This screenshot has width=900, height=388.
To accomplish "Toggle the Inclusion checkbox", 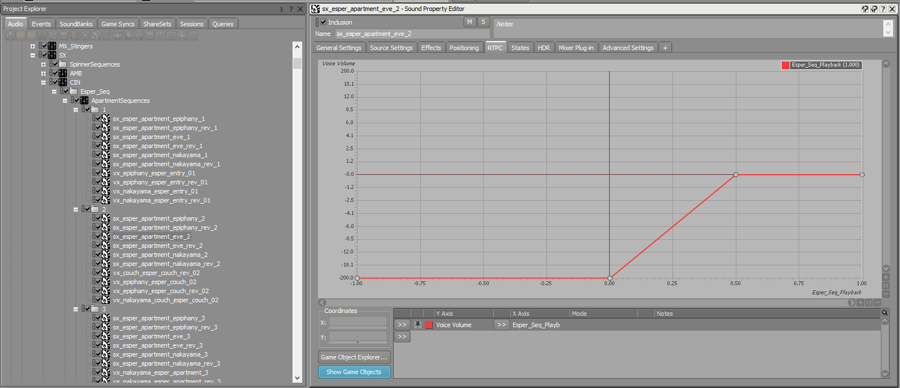I will pos(323,22).
